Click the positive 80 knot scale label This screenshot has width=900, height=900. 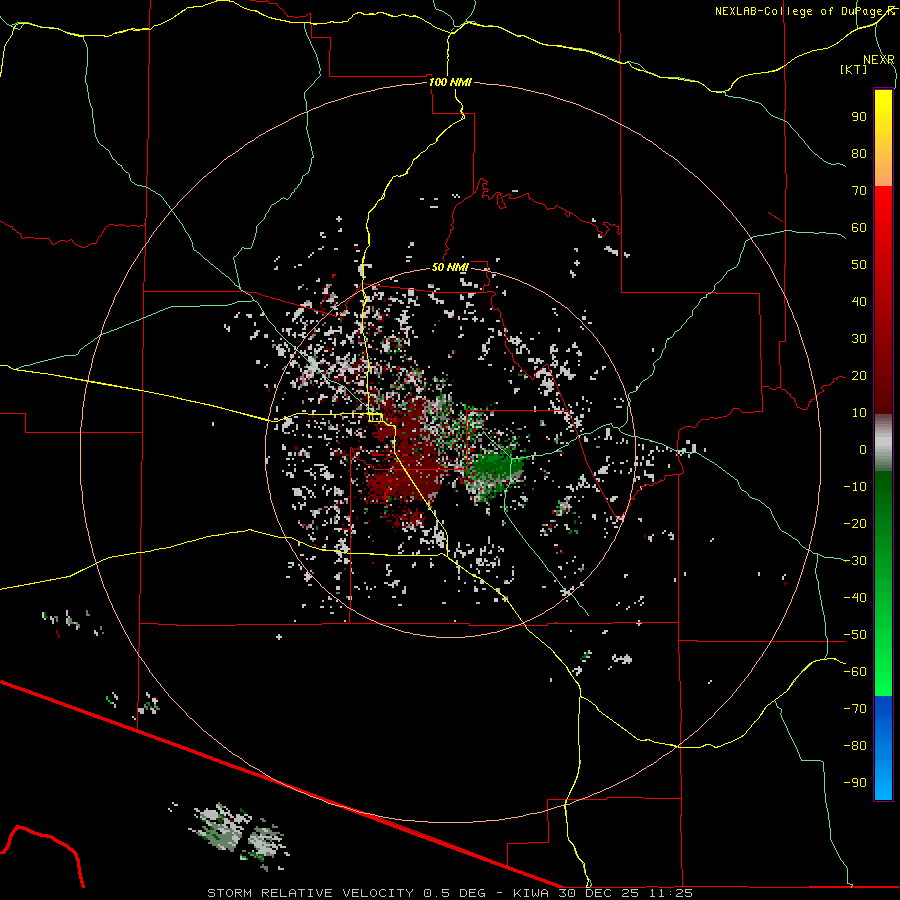coord(859,154)
